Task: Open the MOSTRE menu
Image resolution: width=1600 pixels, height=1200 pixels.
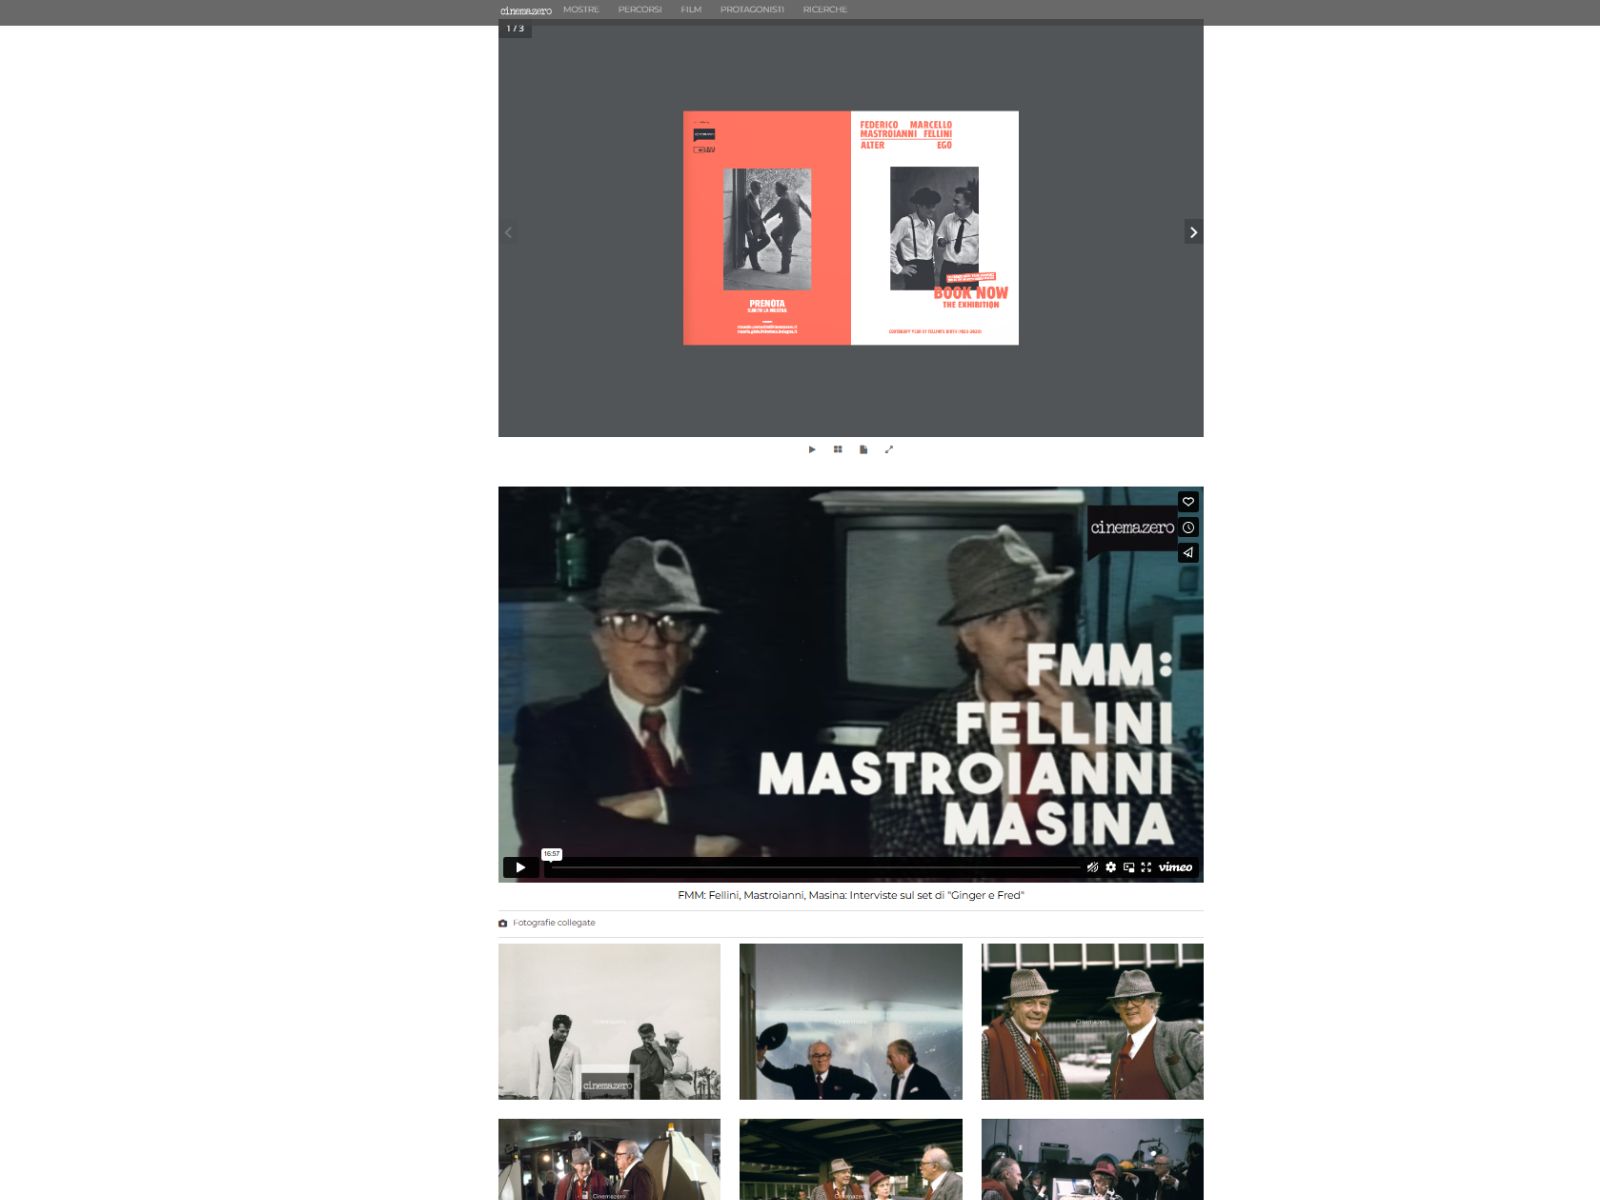Action: point(581,10)
